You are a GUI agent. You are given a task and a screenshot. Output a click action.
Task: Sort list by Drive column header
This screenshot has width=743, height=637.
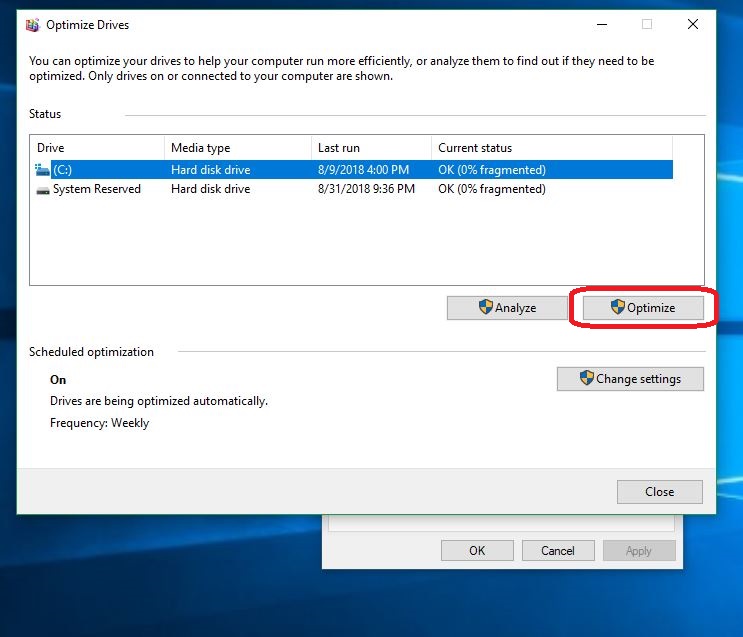(97, 148)
